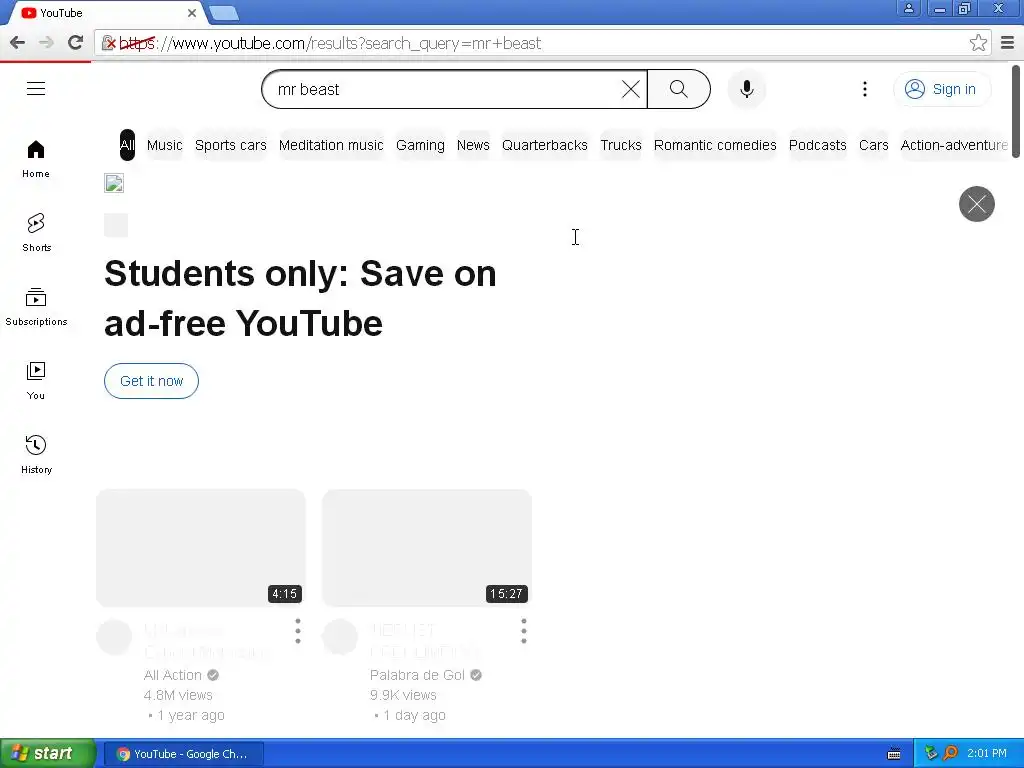Open YouTube settings three-dot menu
Image resolution: width=1024 pixels, height=768 pixels.
point(865,89)
